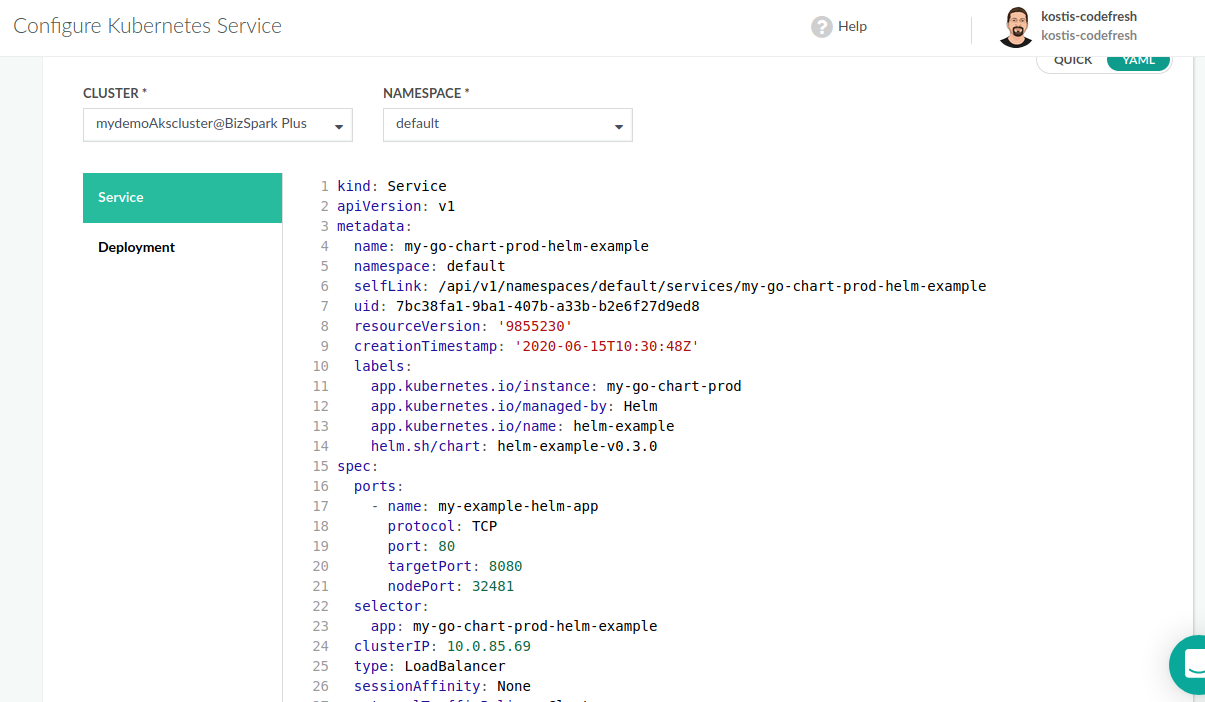Click the kostis-codefresh account name

coord(1088,17)
